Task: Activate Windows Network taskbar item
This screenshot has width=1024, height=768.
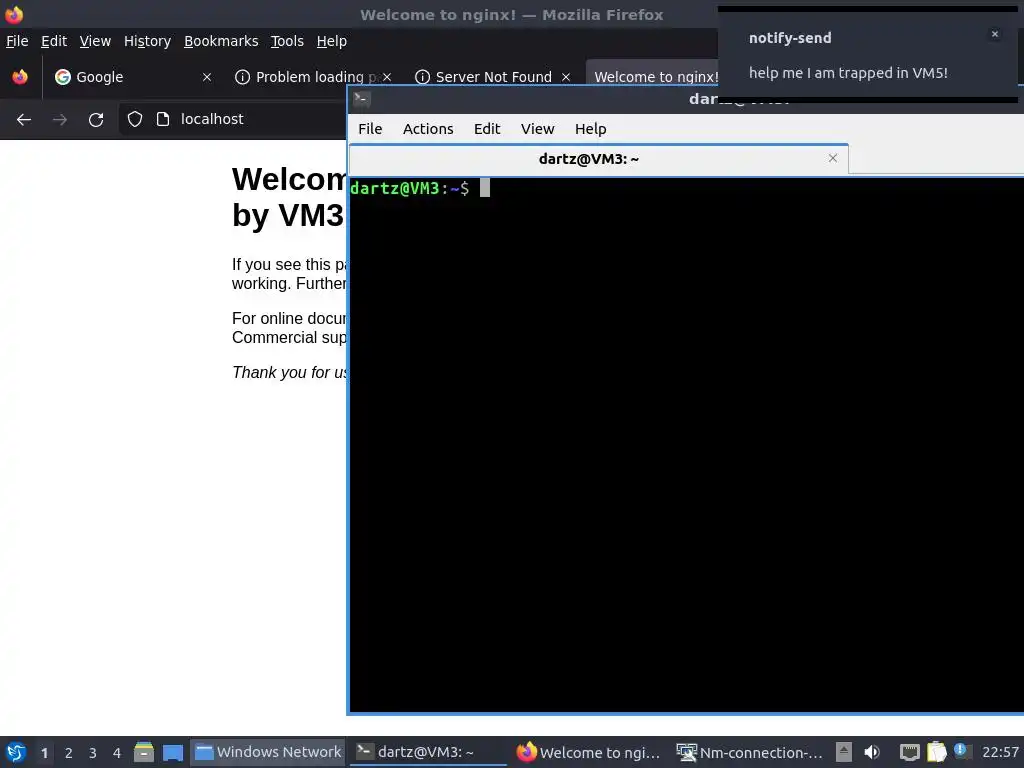Action: [x=268, y=752]
